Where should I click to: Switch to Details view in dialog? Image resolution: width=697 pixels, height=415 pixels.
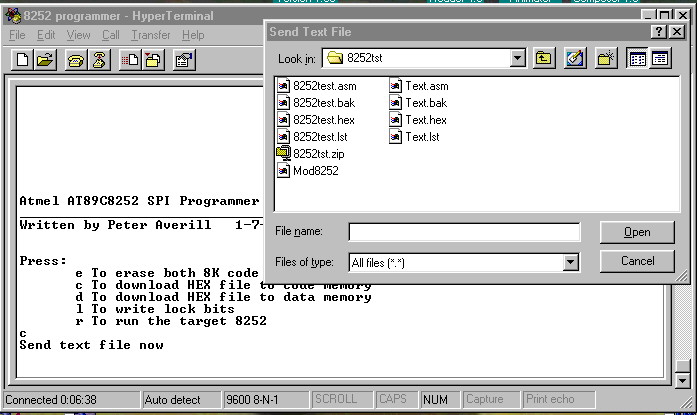point(660,58)
